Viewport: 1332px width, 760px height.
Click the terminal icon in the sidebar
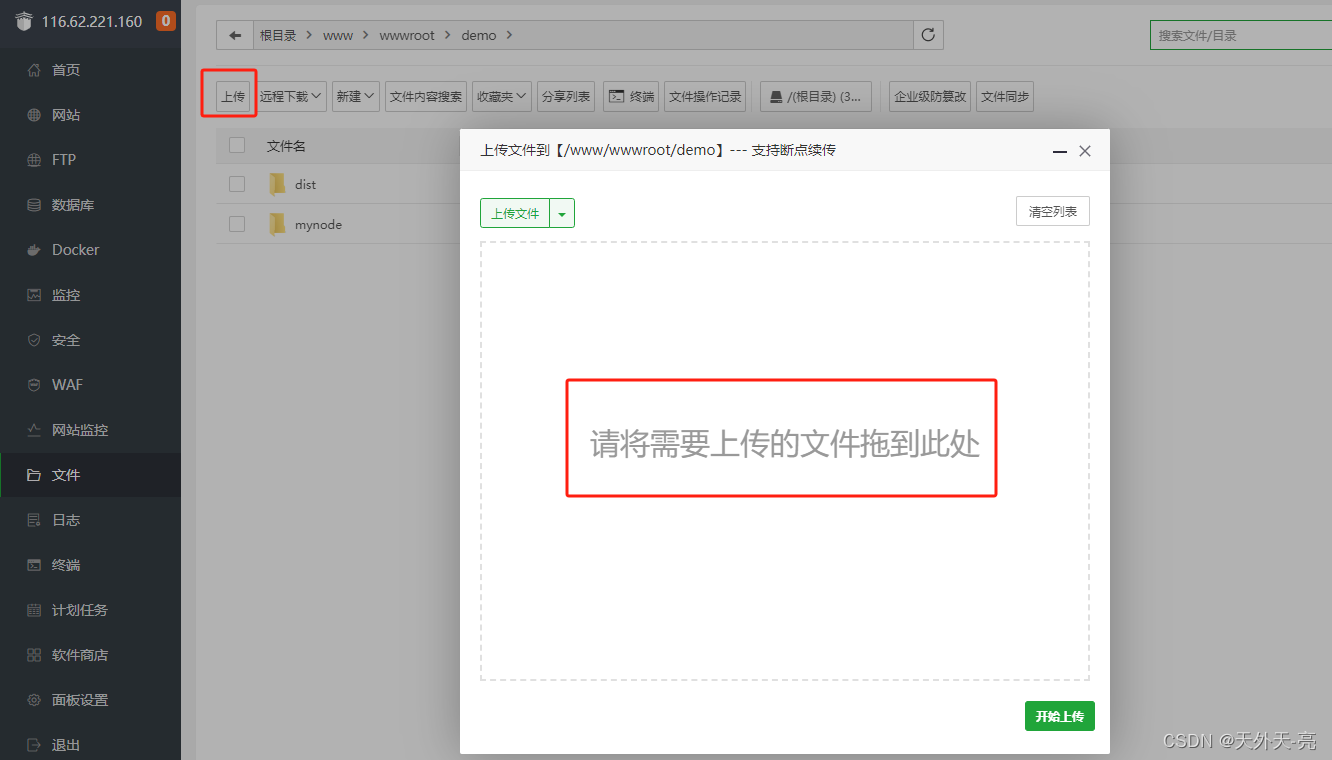(34, 565)
